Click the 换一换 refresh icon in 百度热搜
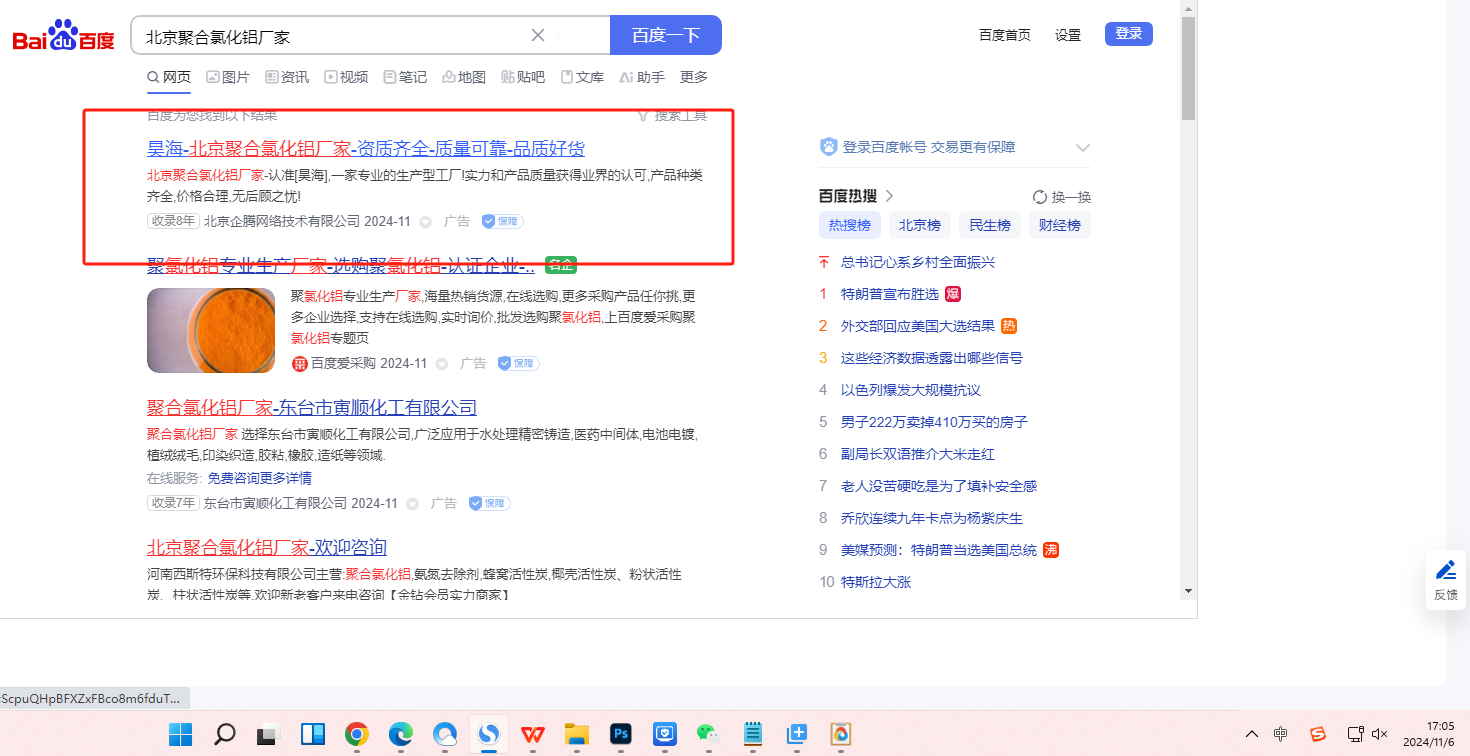Image resolution: width=1470 pixels, height=756 pixels. click(1040, 197)
